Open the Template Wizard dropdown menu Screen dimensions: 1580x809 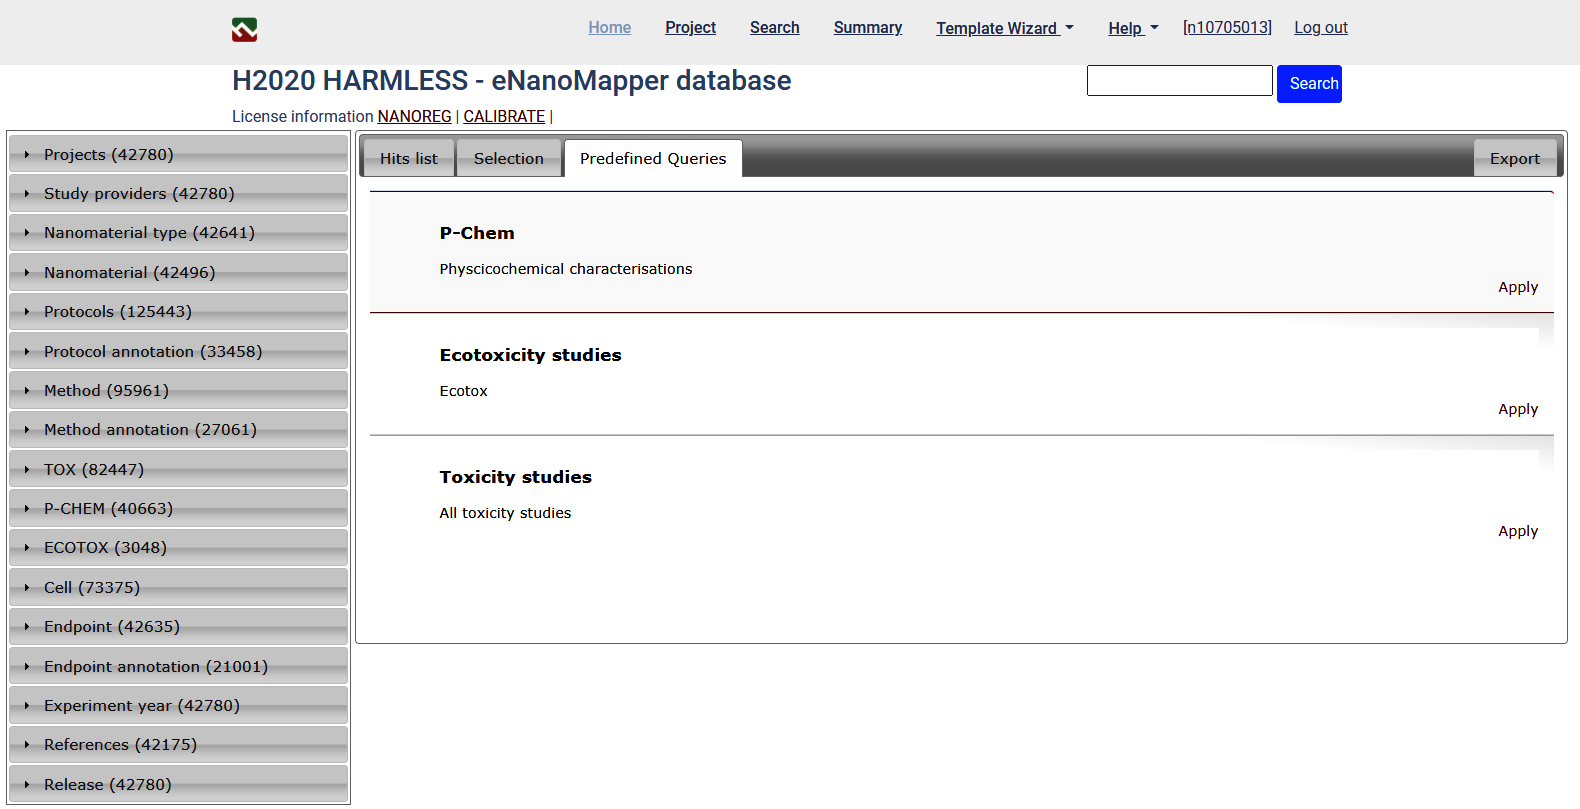point(1004,28)
